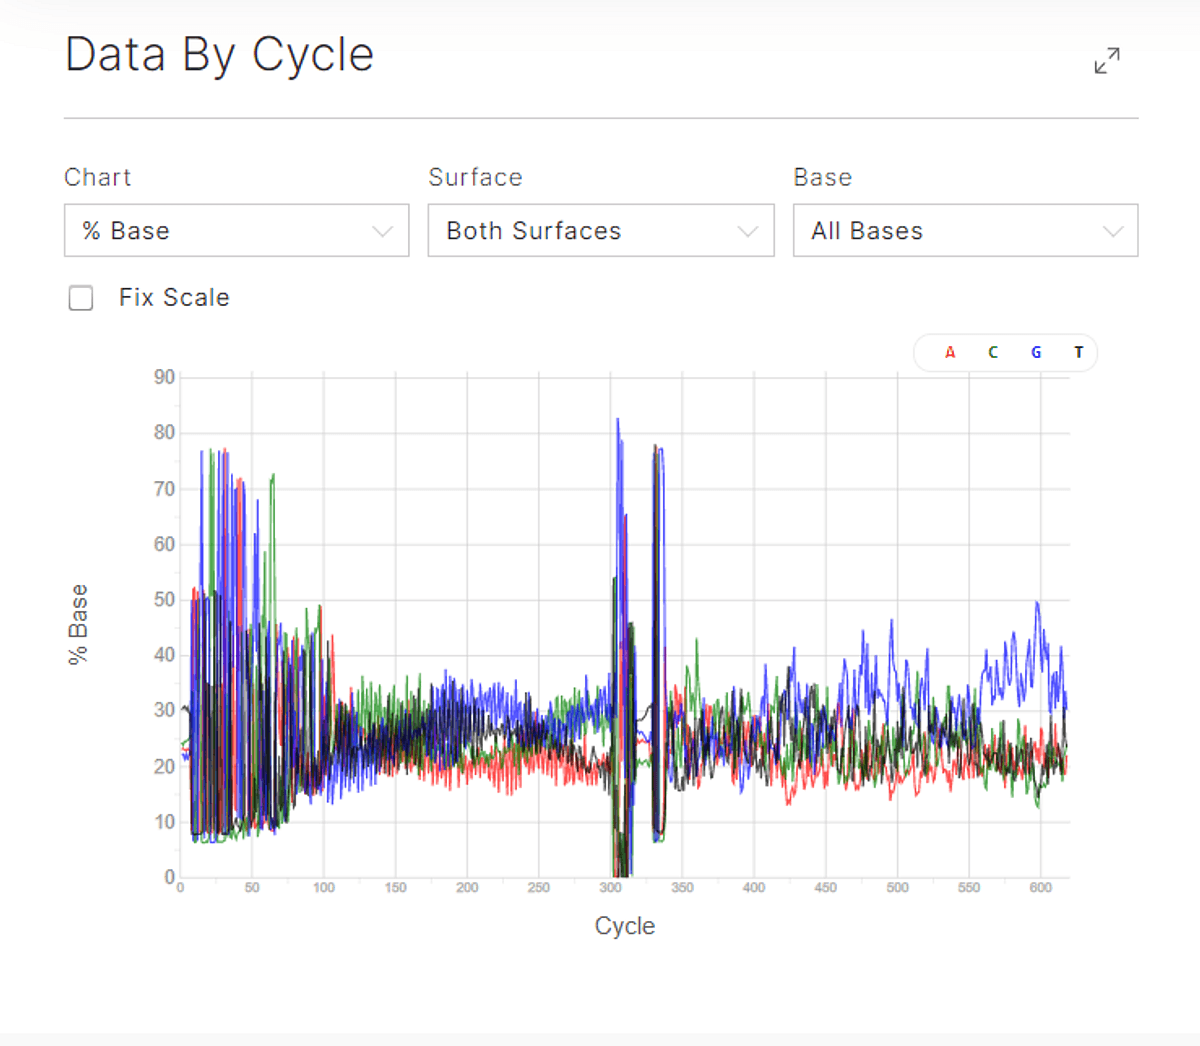The width and height of the screenshot is (1200, 1046).
Task: Open the Base dropdown showing All Bases
Action: click(x=966, y=230)
